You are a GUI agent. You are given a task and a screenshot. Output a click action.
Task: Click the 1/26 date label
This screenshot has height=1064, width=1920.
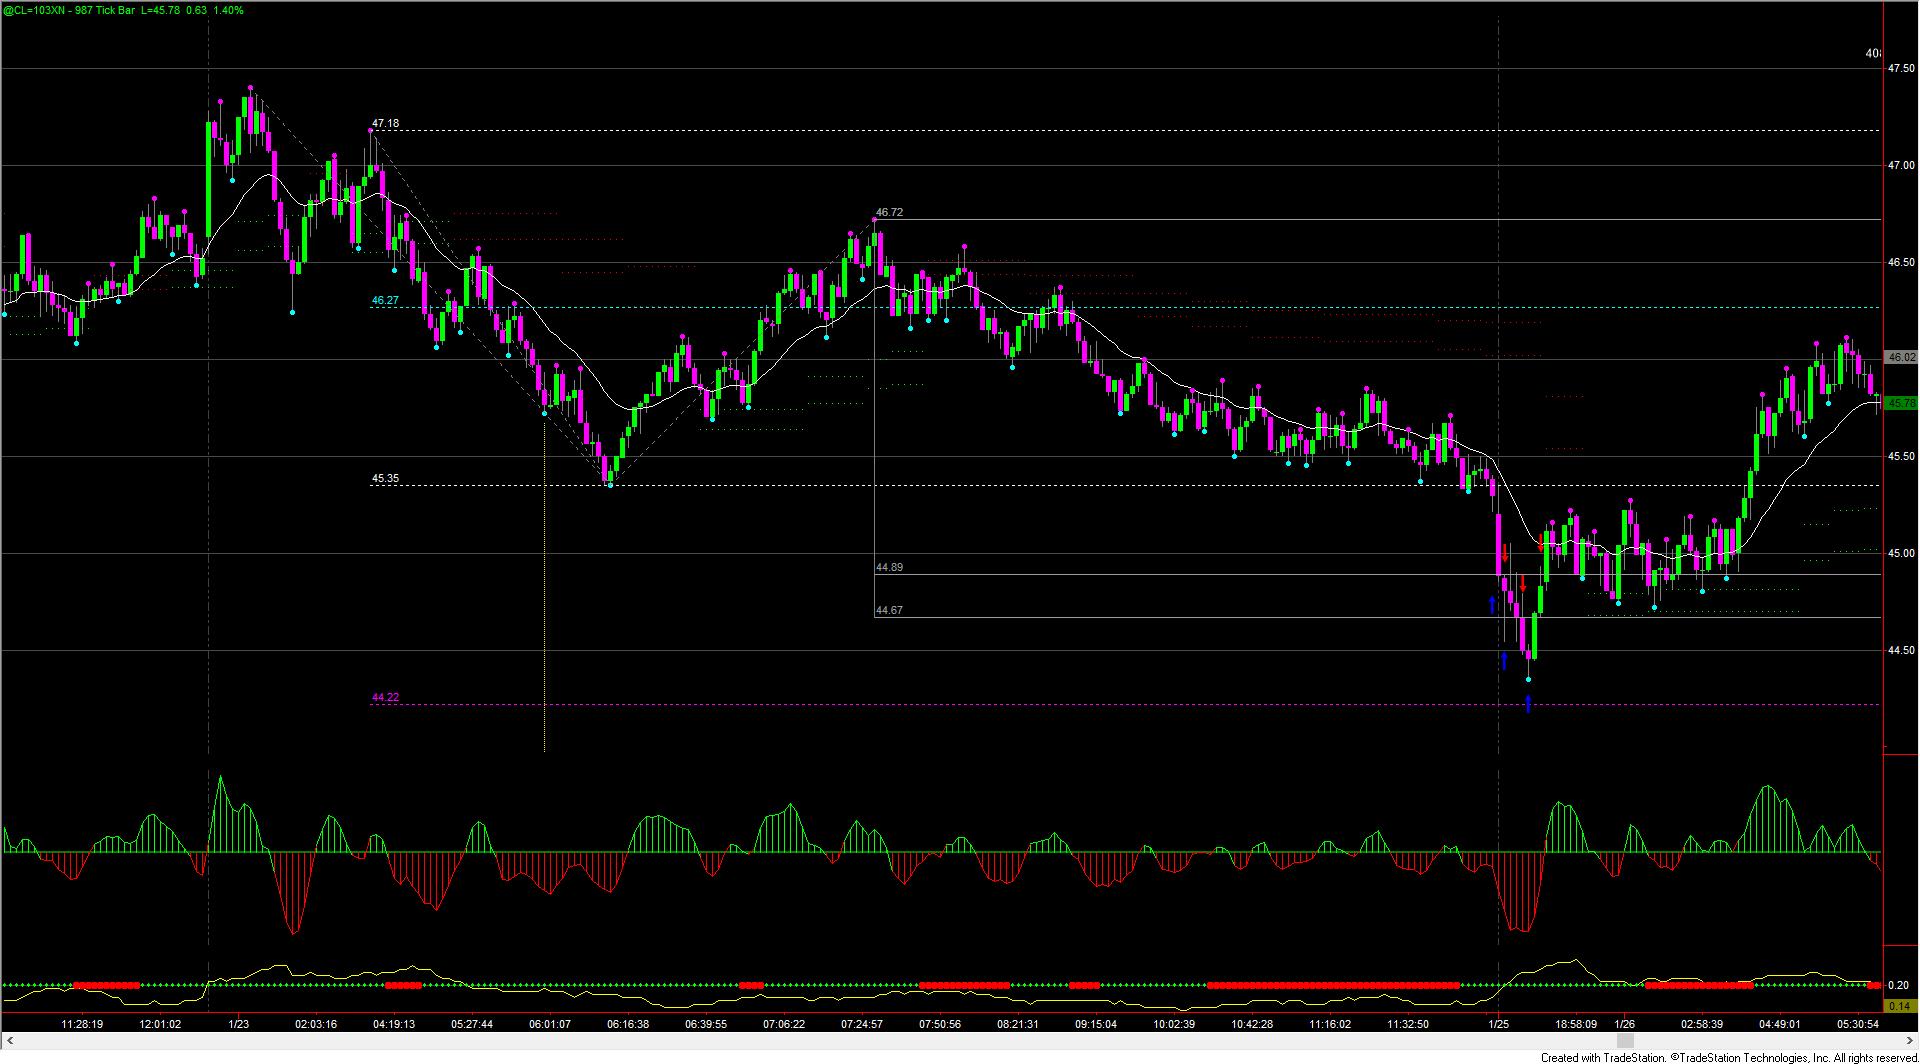pyautogui.click(x=1625, y=1024)
